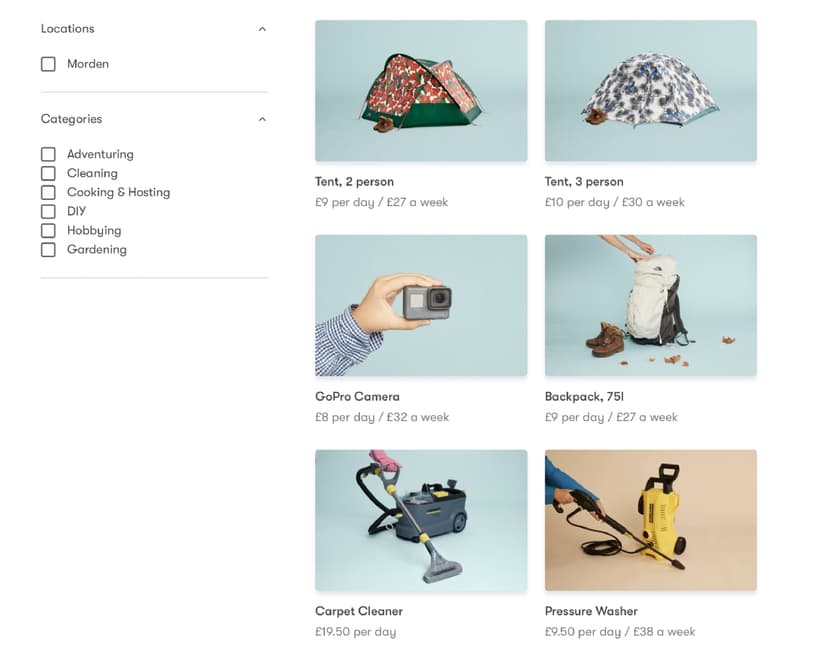Image resolution: width=828 pixels, height=649 pixels.
Task: Enable the Gardening category checkbox
Action: (48, 249)
